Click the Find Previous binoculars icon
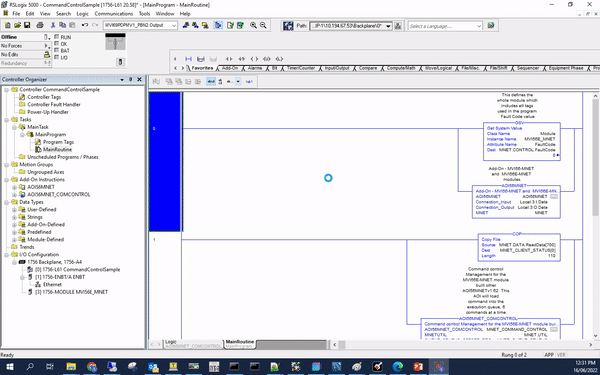 pyautogui.click(x=186, y=25)
